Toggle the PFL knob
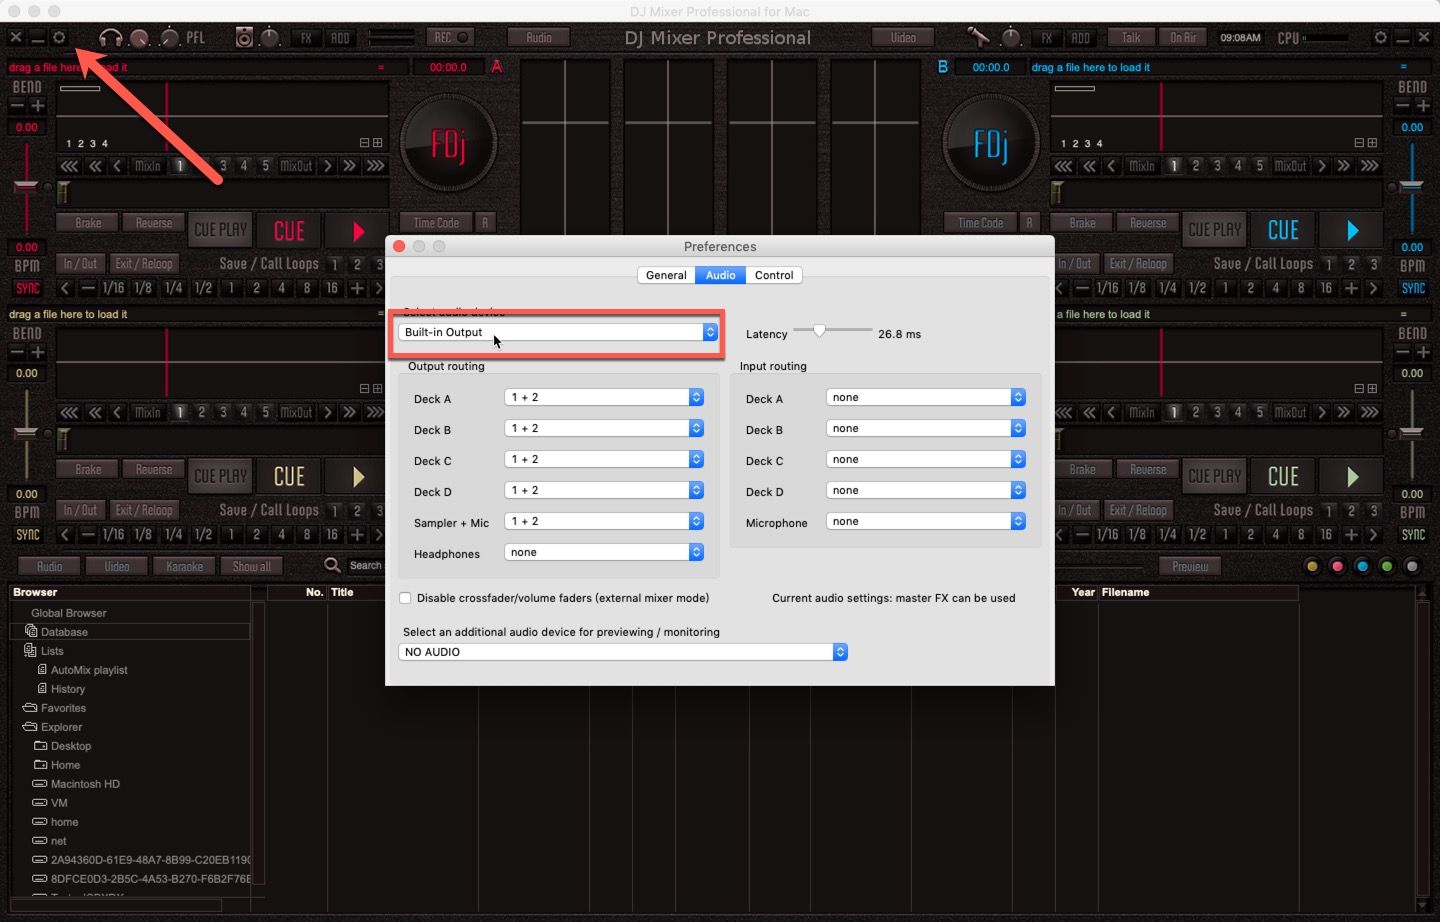The image size is (1440, 922). (170, 38)
